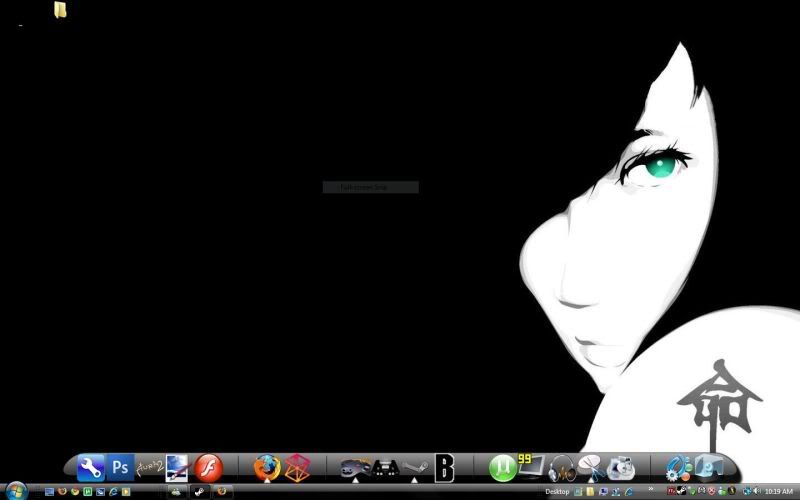Screen dimensions: 800x500
Task: Open the Adobe Flash dock icon
Action: click(208, 467)
